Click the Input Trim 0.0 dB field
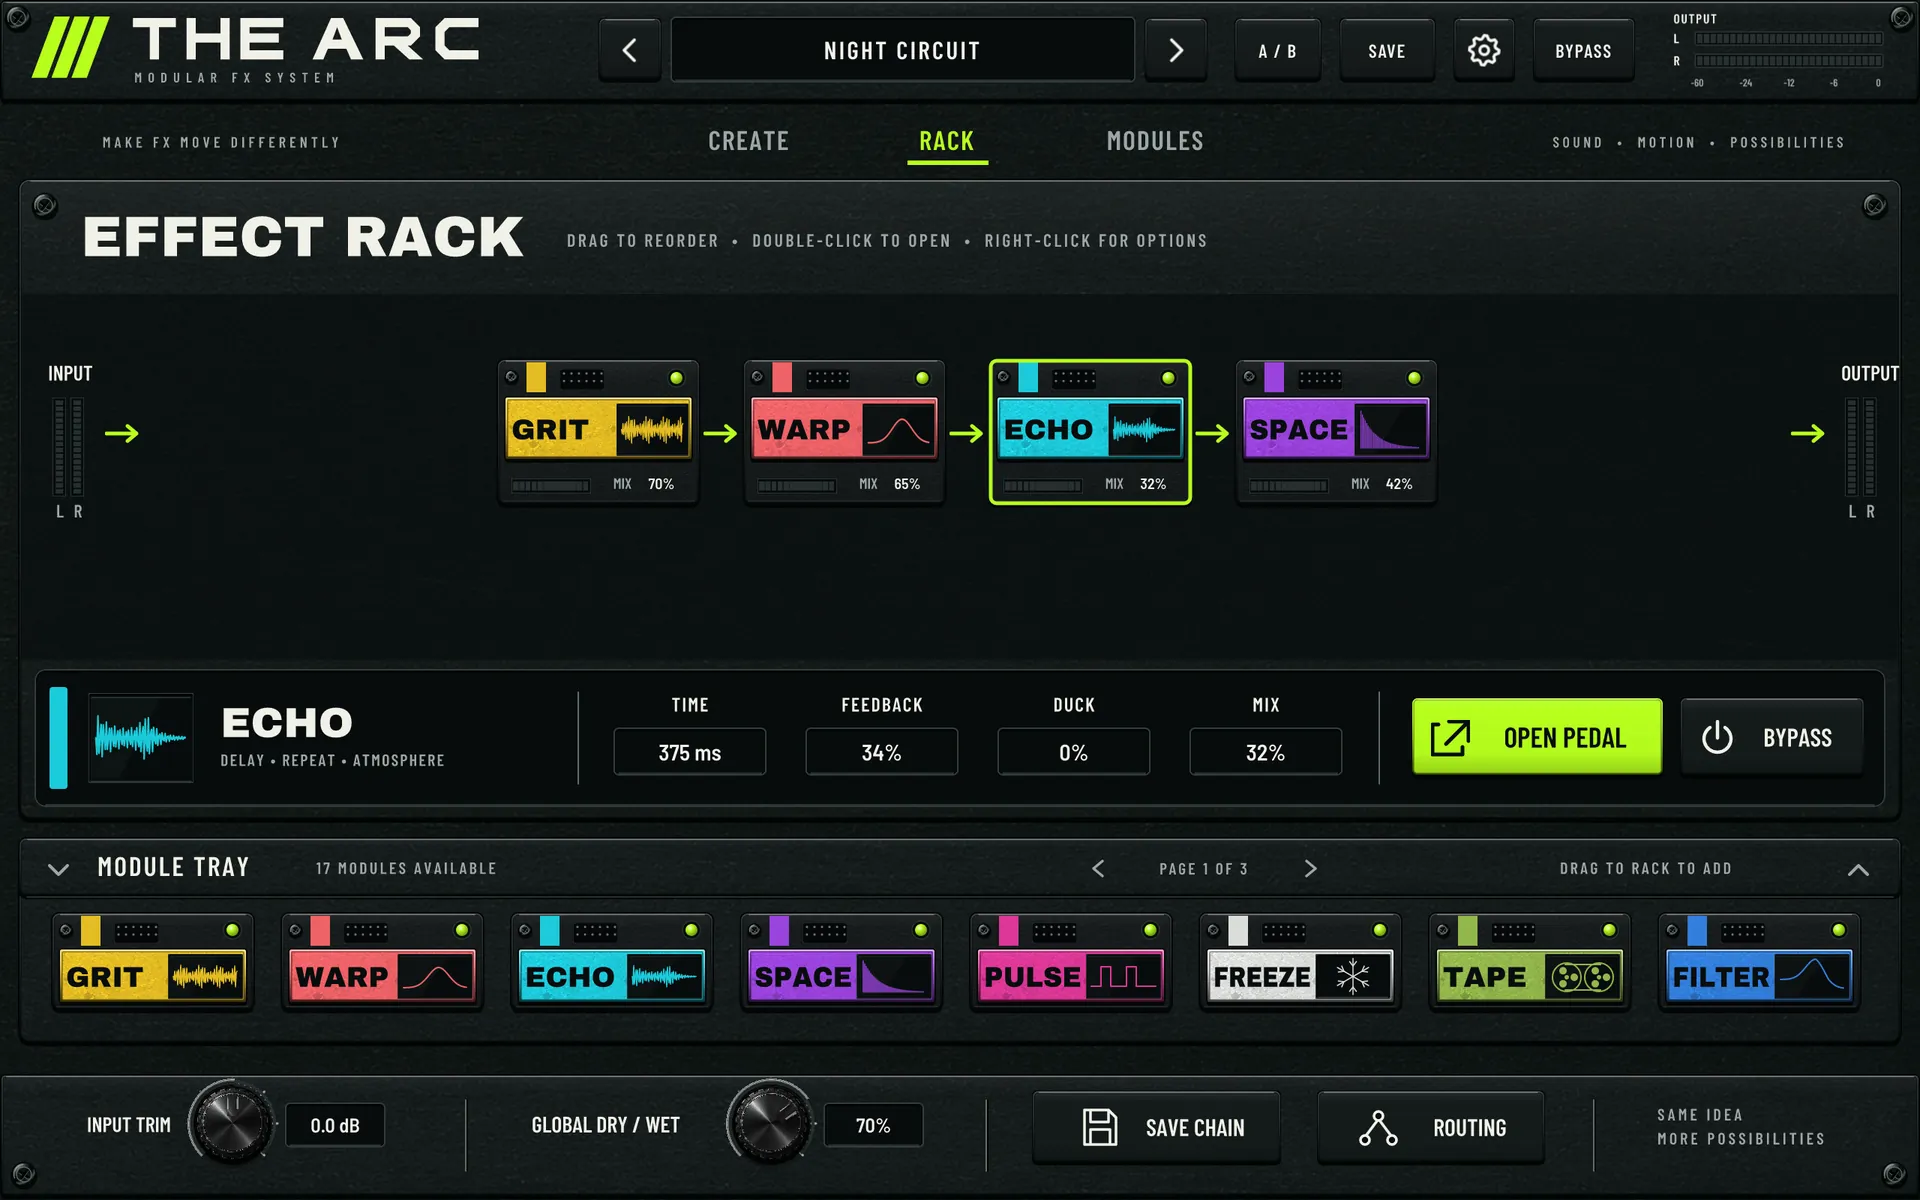Viewport: 1920px width, 1200px height. click(x=335, y=1125)
